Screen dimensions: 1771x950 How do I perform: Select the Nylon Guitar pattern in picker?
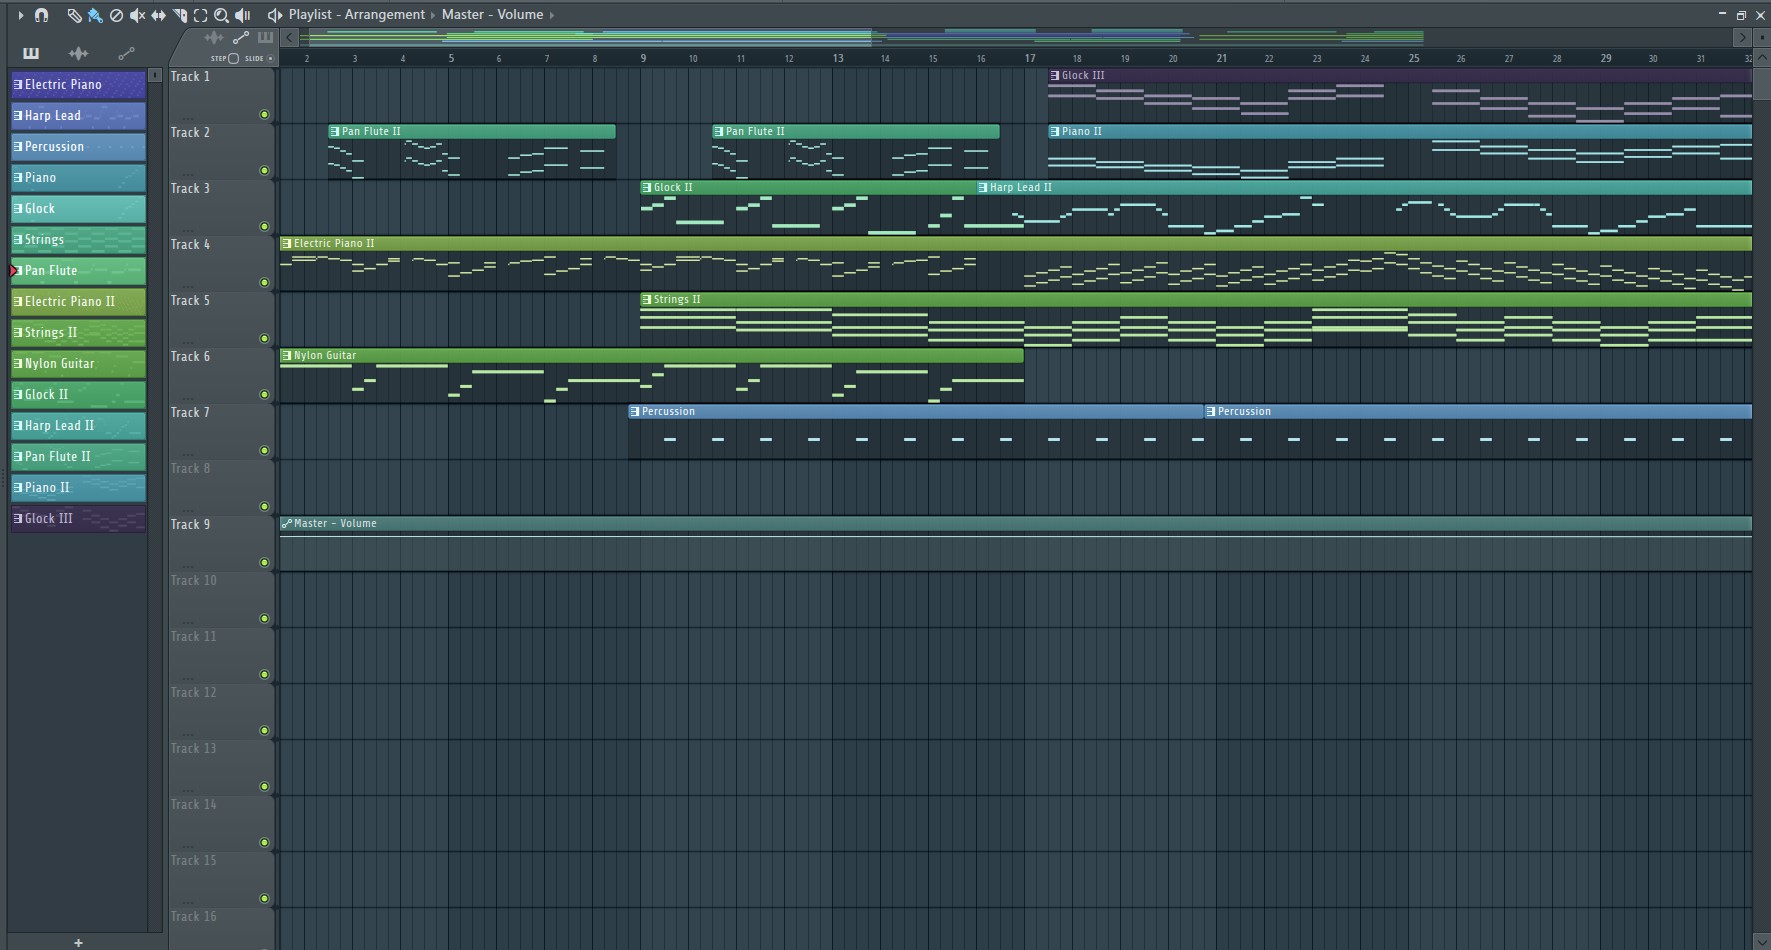pyautogui.click(x=78, y=364)
